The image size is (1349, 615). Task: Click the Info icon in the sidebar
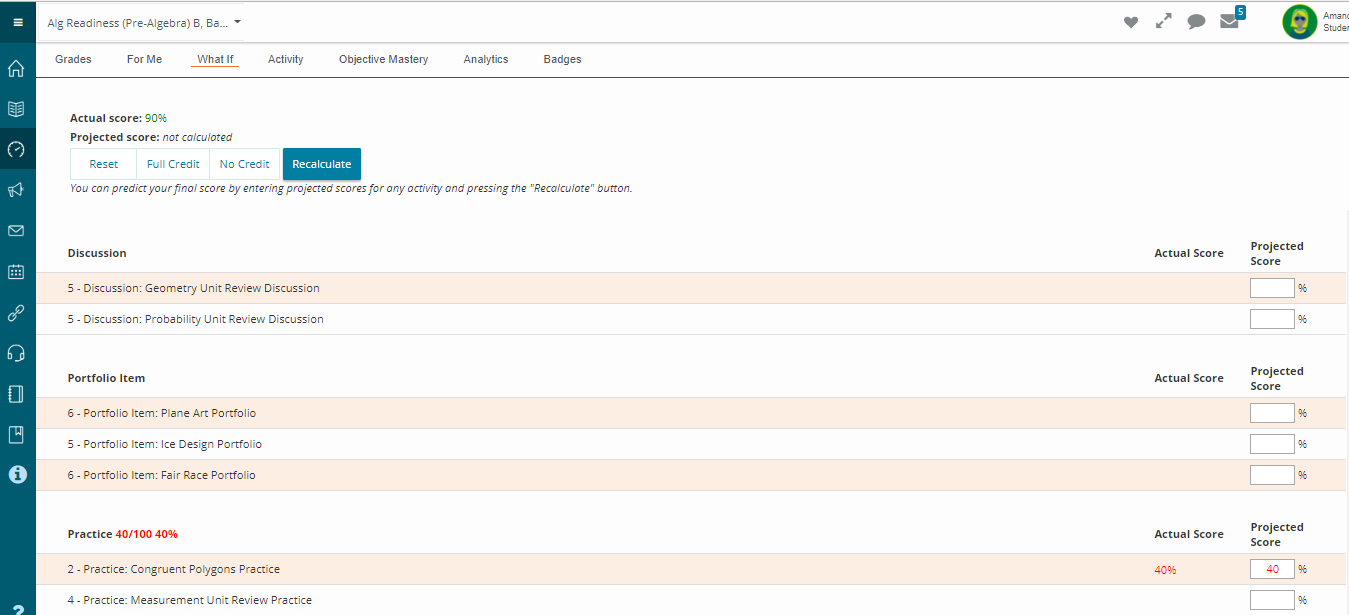[x=16, y=474]
